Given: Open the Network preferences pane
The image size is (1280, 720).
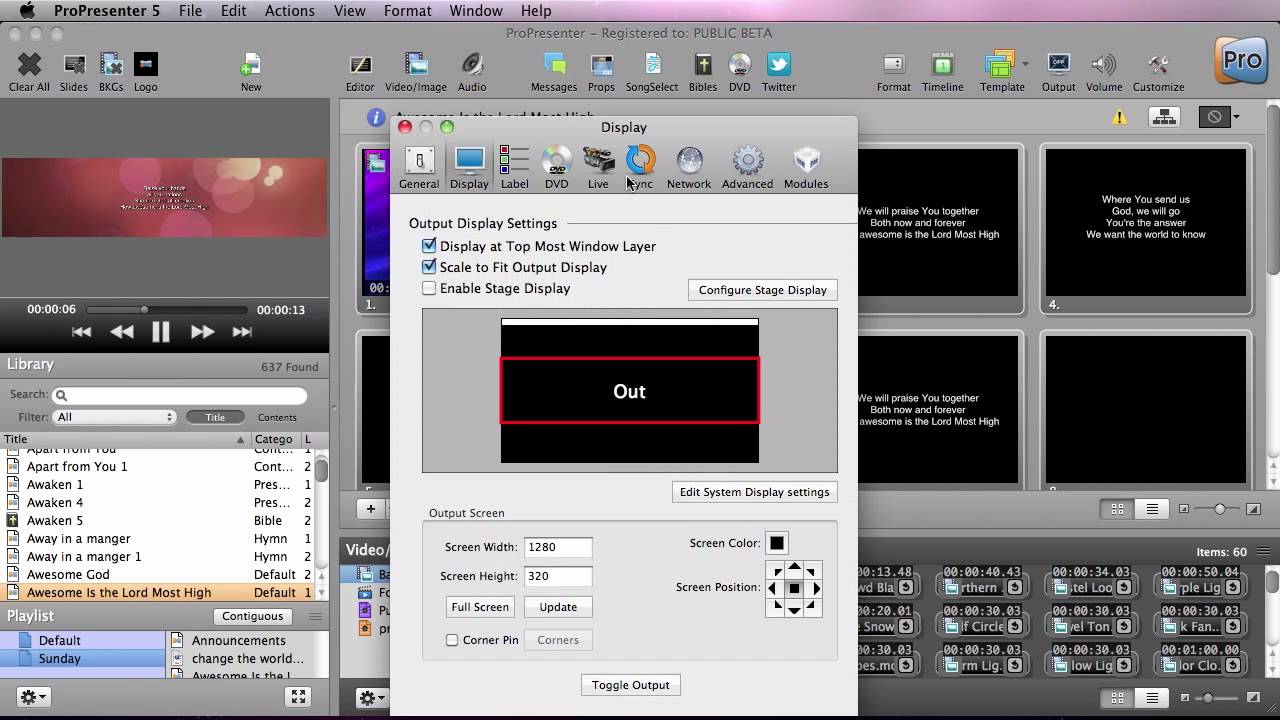Looking at the screenshot, I should tap(689, 167).
